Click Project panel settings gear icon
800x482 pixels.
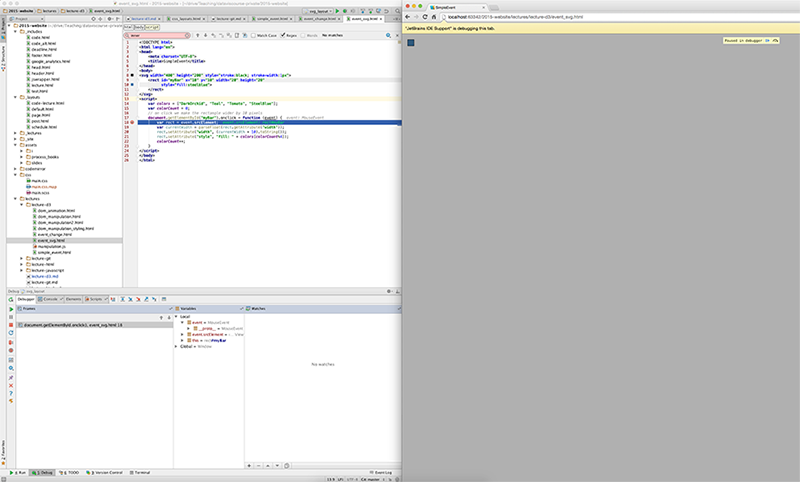point(110,19)
